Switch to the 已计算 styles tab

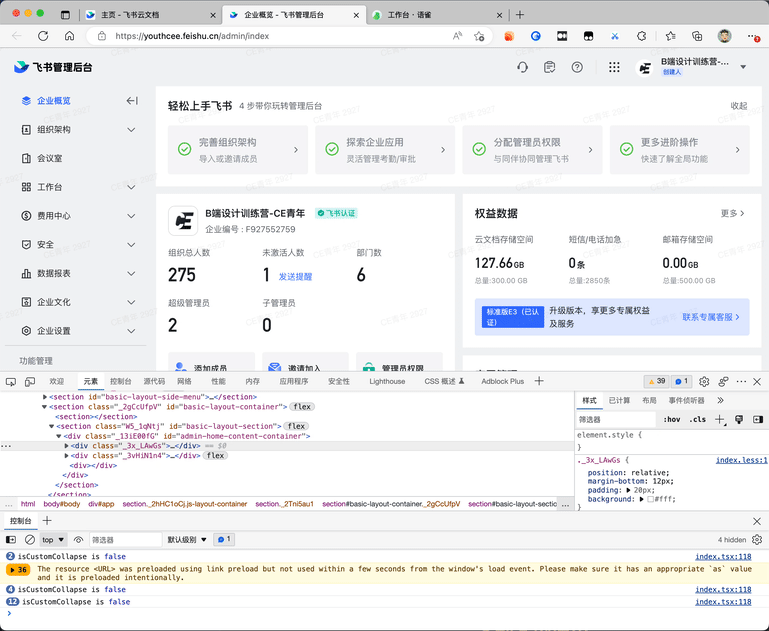pos(619,401)
